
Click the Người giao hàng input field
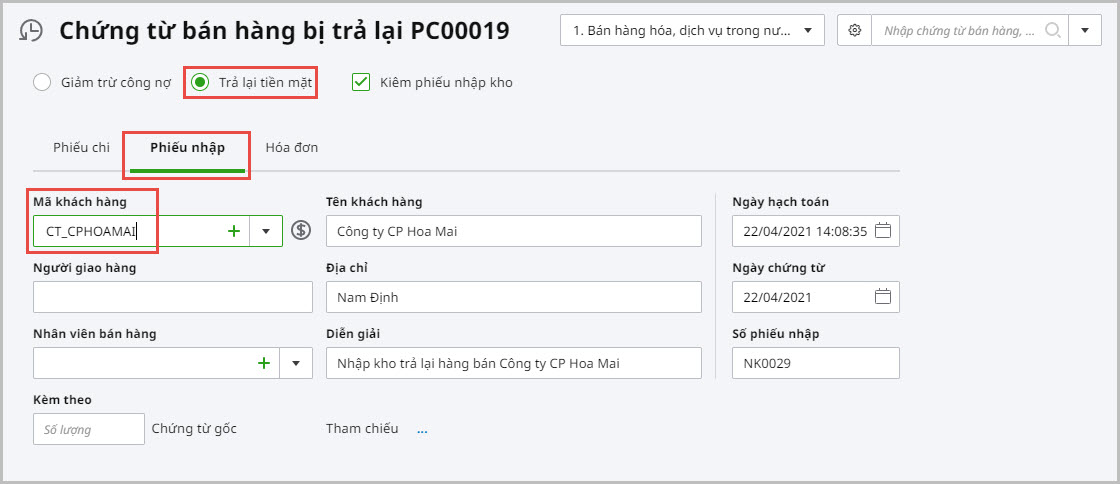point(172,297)
